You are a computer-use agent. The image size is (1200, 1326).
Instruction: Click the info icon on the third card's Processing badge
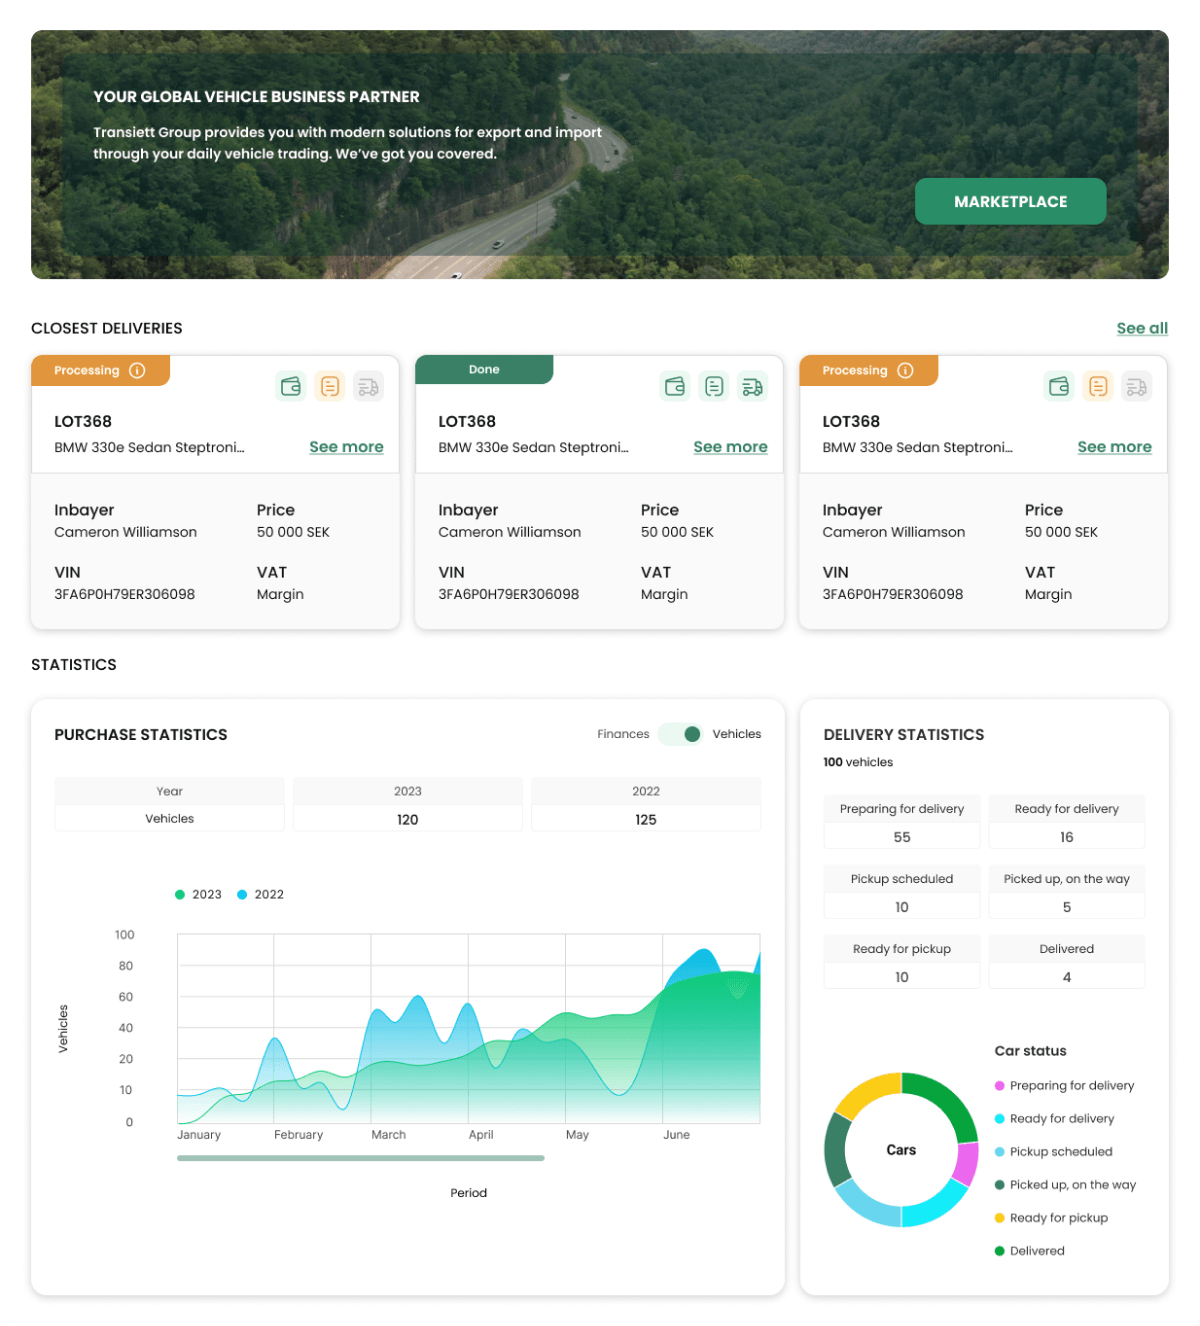[905, 370]
